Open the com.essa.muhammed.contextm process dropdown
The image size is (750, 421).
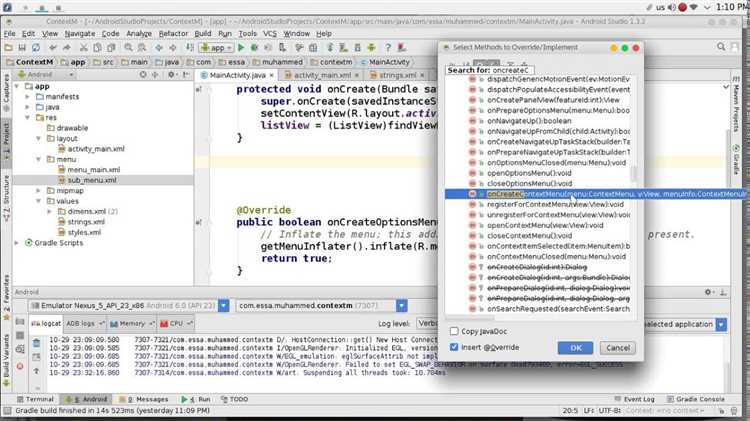401,305
